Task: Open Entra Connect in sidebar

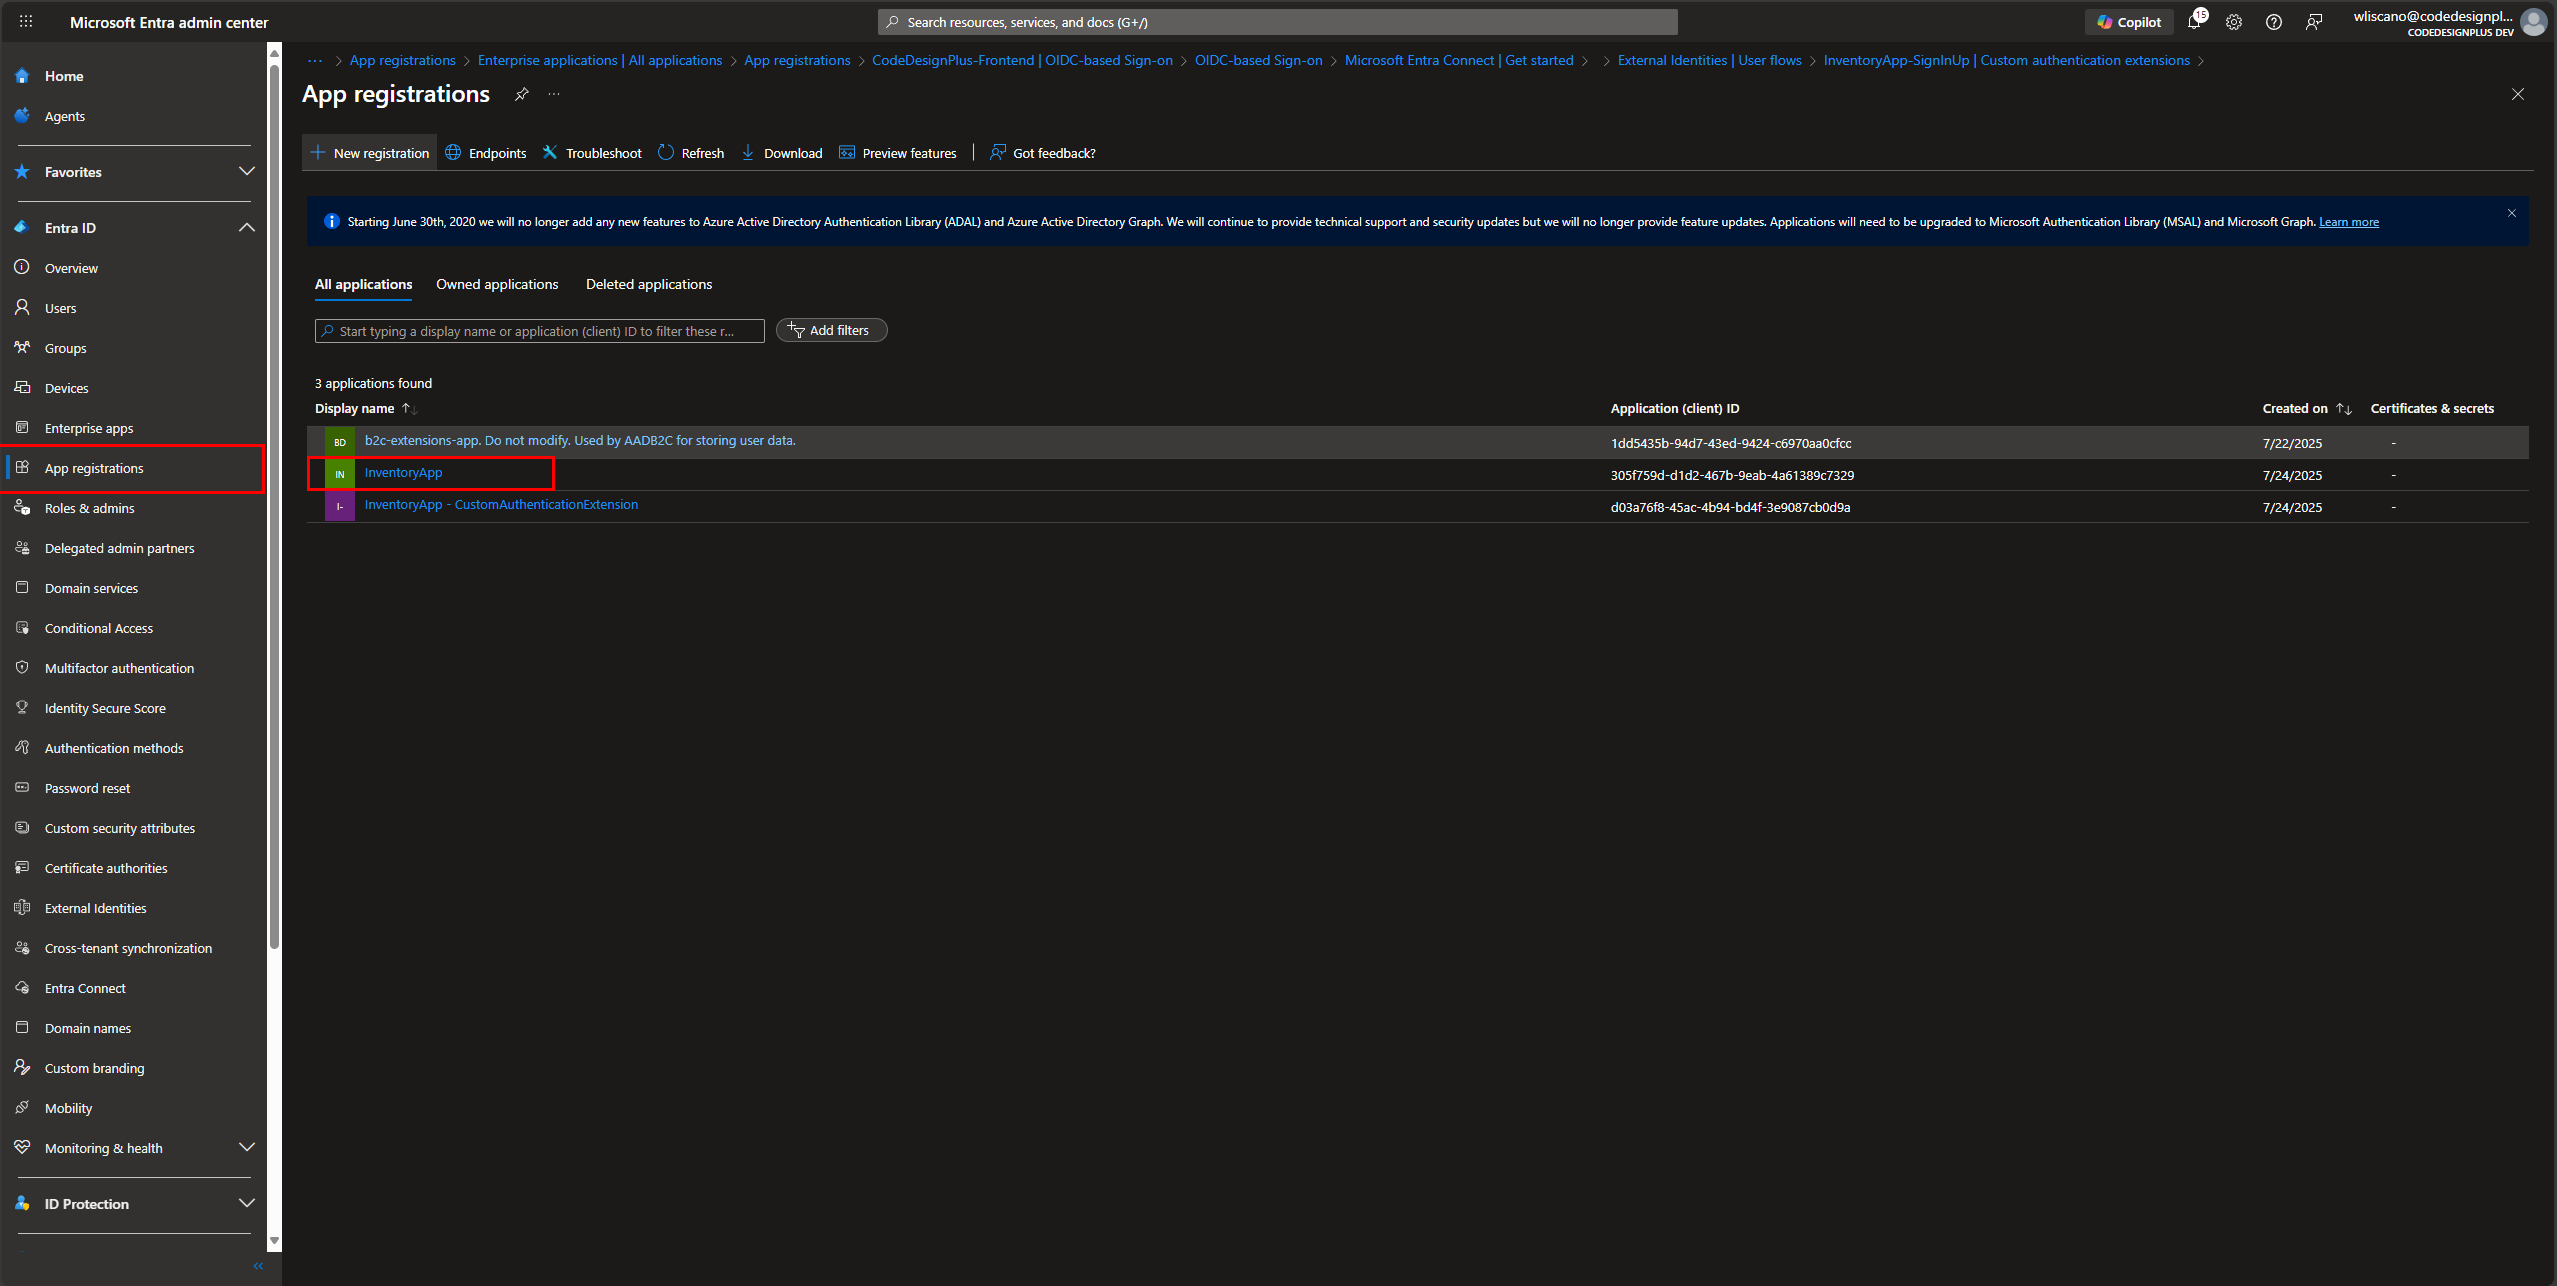Action: point(85,988)
